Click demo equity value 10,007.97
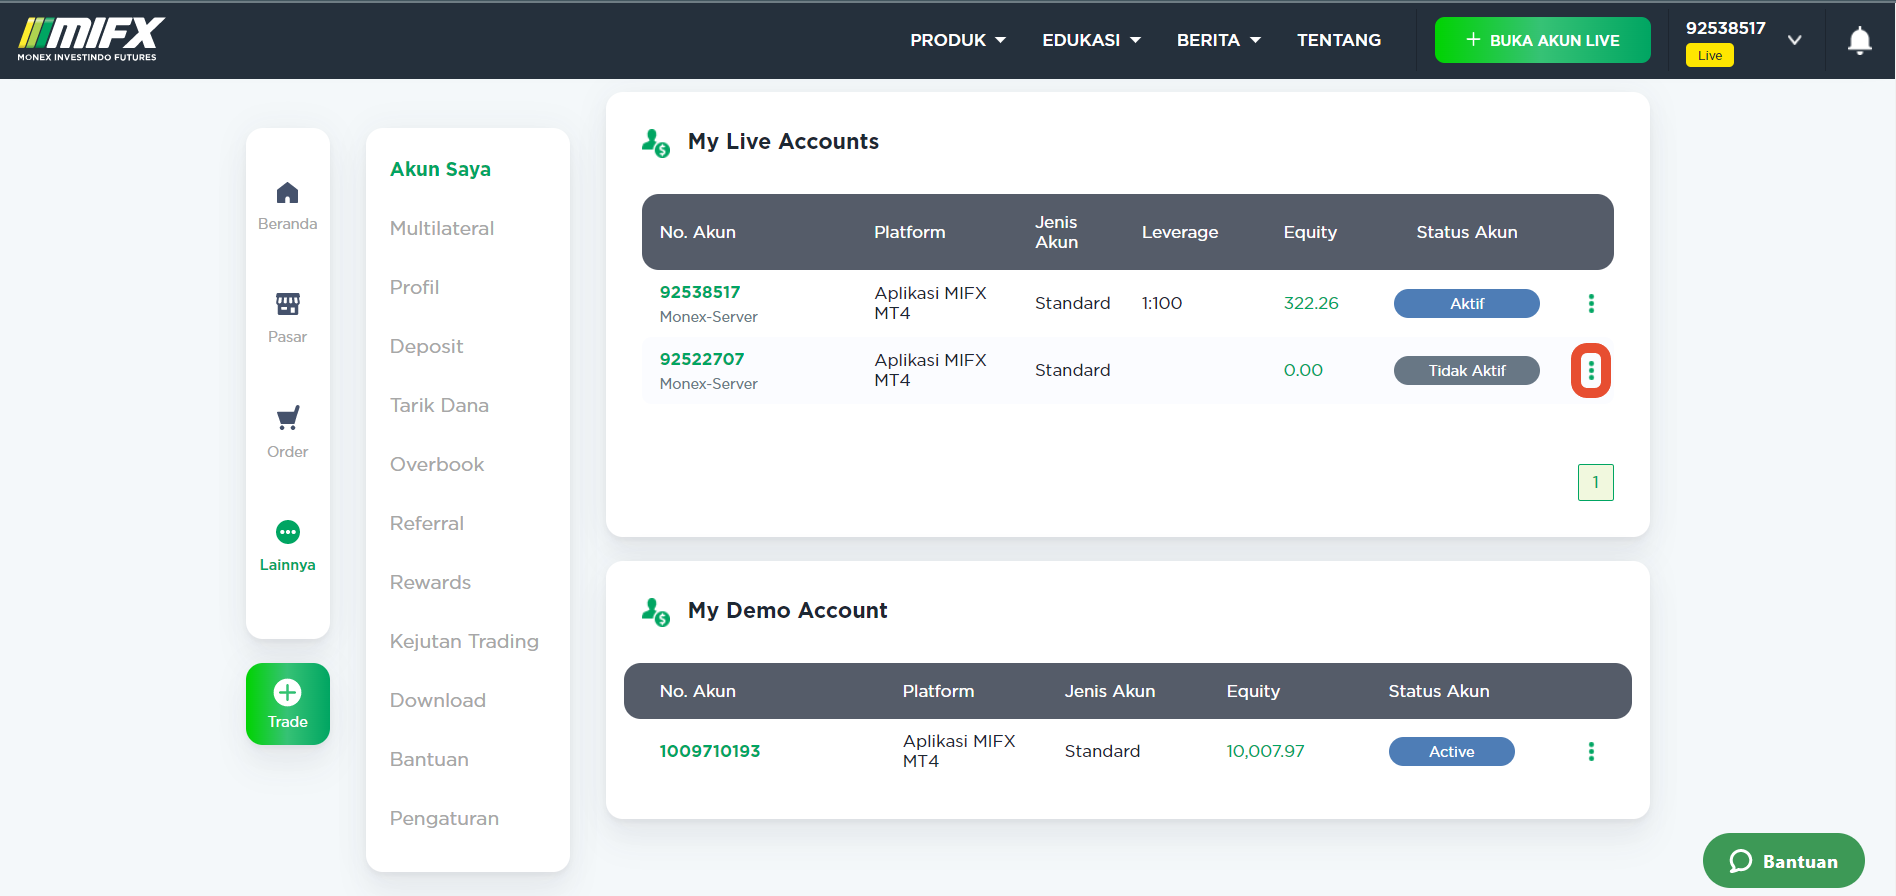Image resolution: width=1896 pixels, height=896 pixels. click(1265, 751)
